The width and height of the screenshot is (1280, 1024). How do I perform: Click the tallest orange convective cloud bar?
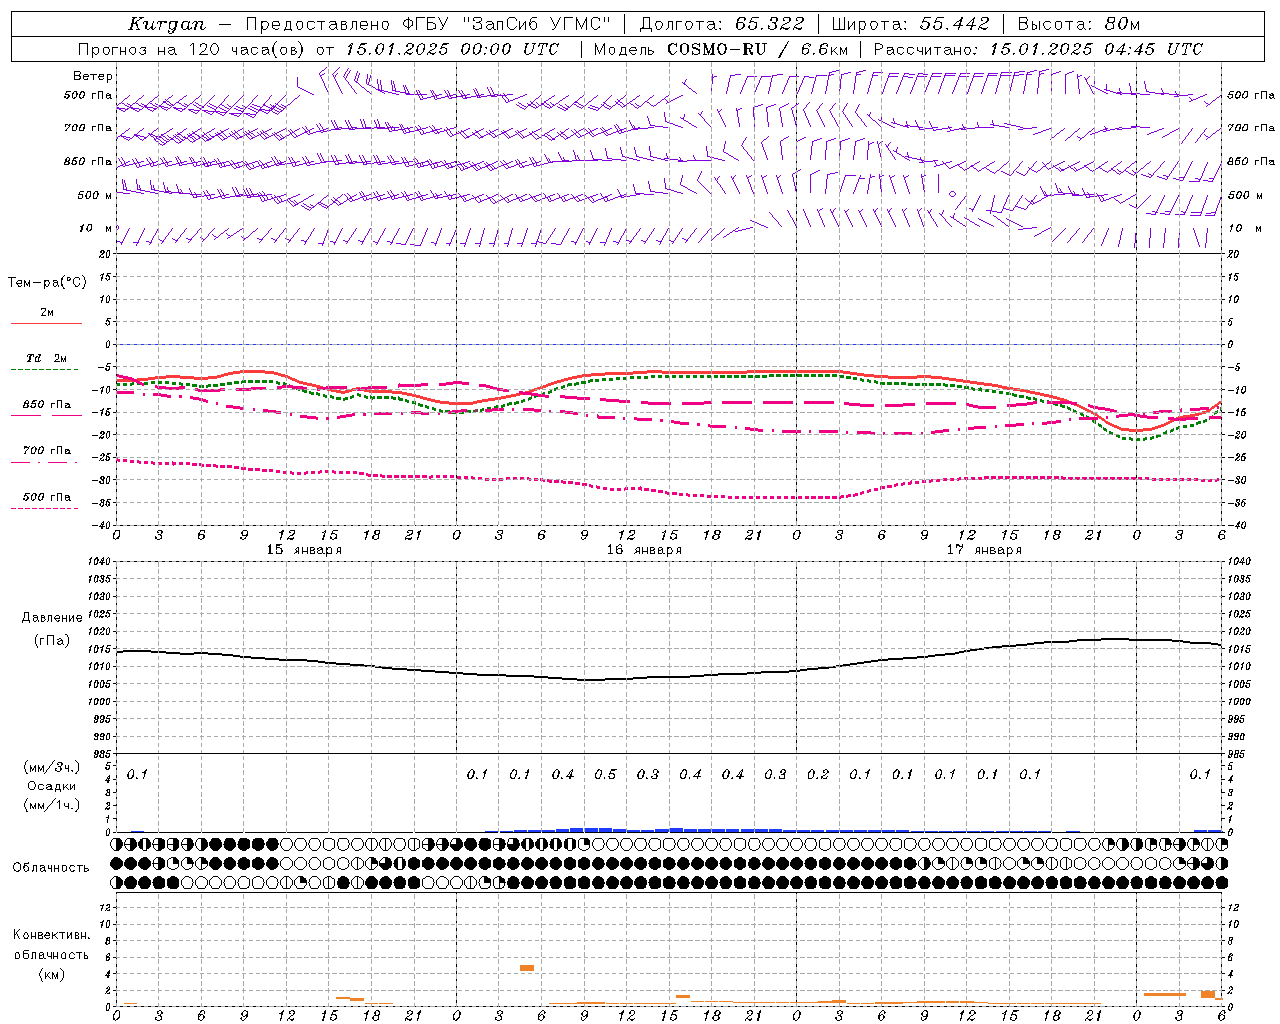pos(1208,994)
